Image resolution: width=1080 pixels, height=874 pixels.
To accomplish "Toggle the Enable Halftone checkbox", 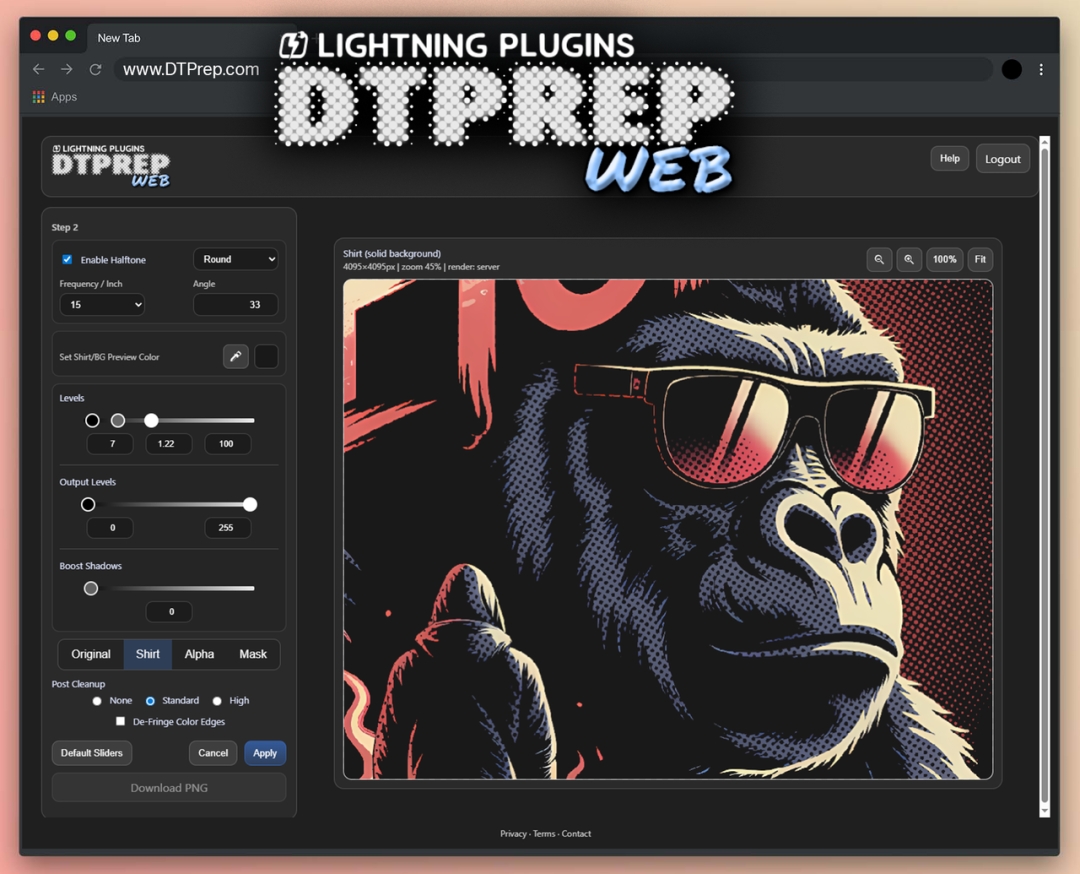I will click(68, 260).
